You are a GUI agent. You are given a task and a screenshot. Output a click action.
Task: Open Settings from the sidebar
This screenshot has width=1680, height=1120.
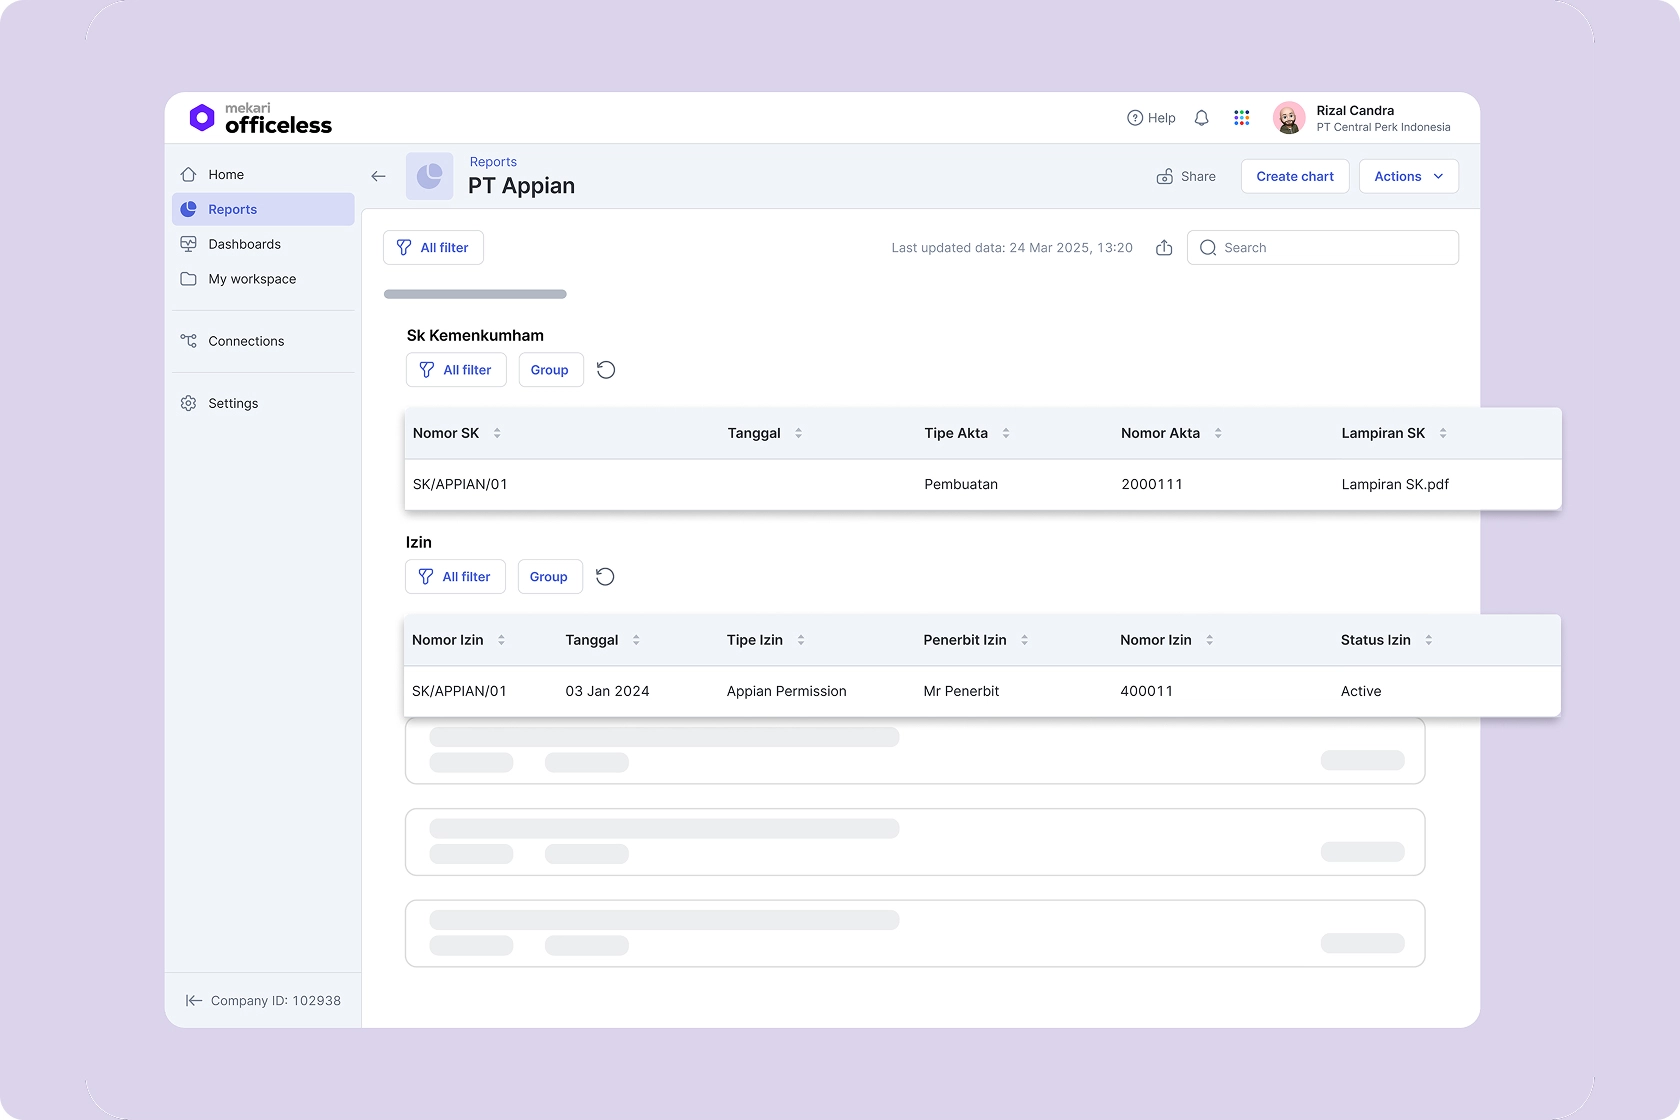[233, 403]
